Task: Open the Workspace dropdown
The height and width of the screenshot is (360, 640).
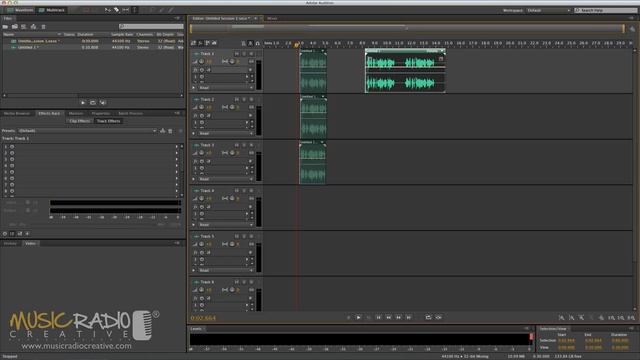Action: click(x=549, y=10)
